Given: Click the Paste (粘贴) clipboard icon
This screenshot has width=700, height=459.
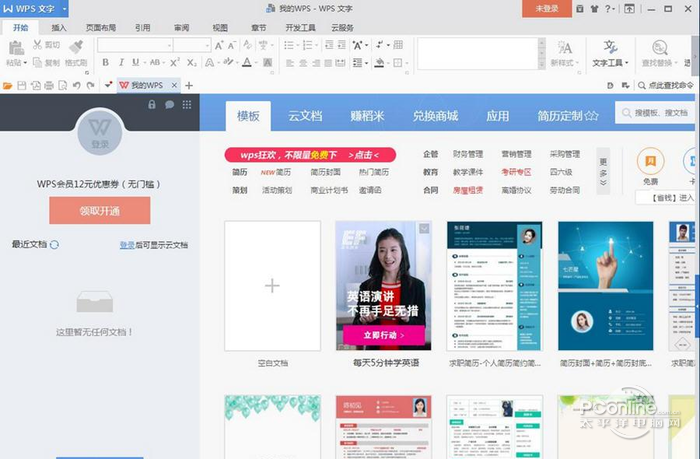Looking at the screenshot, I should [x=16, y=48].
